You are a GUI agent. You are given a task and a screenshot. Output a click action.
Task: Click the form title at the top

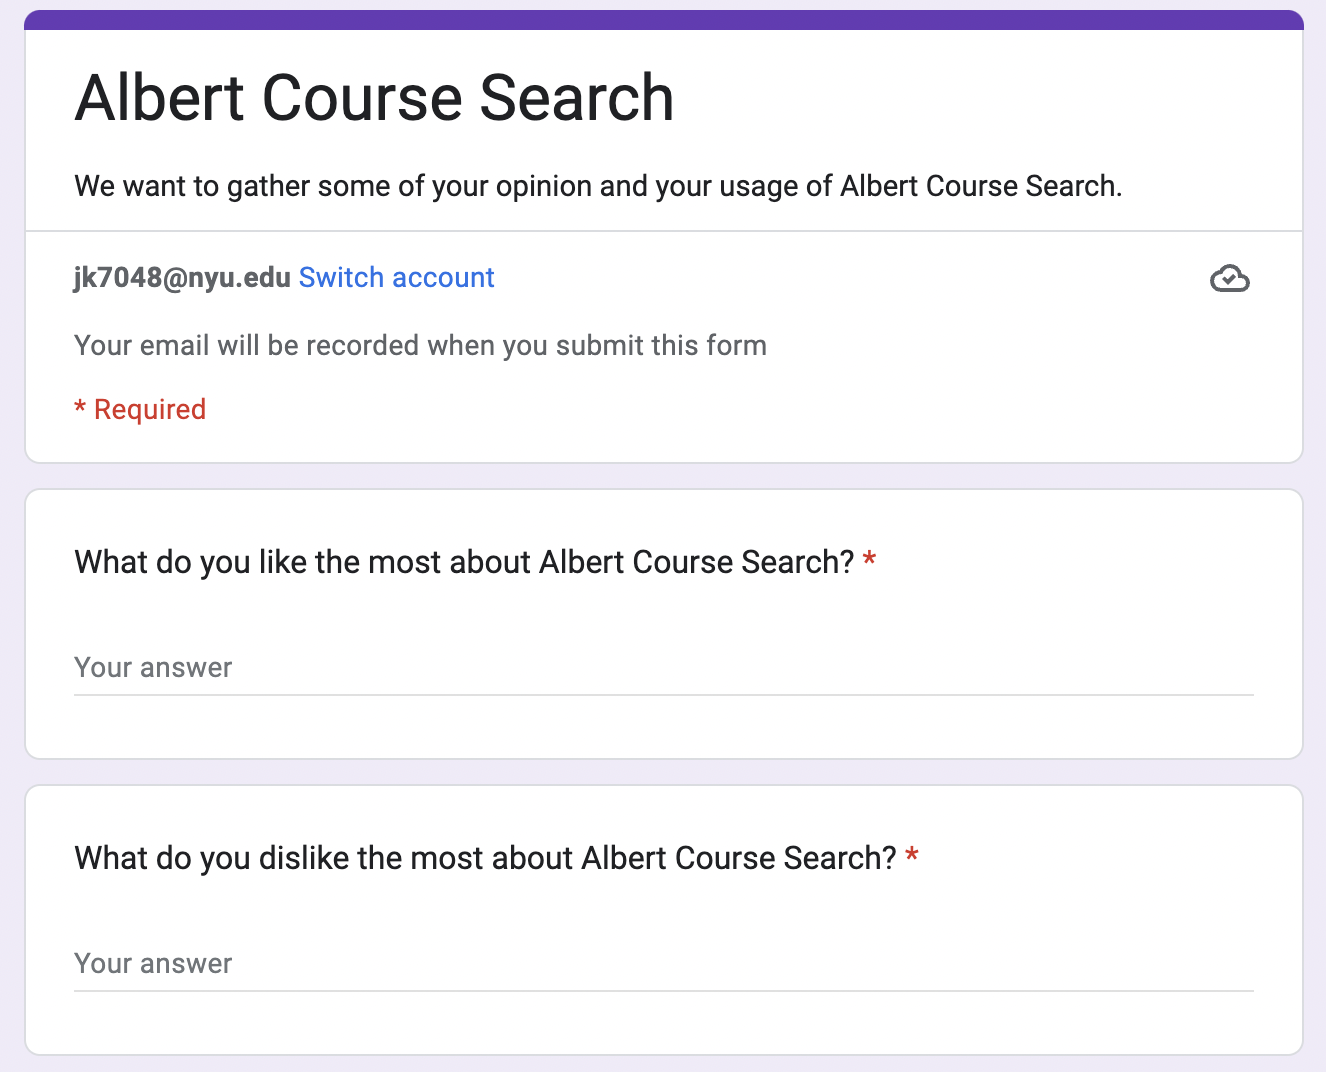(x=374, y=98)
